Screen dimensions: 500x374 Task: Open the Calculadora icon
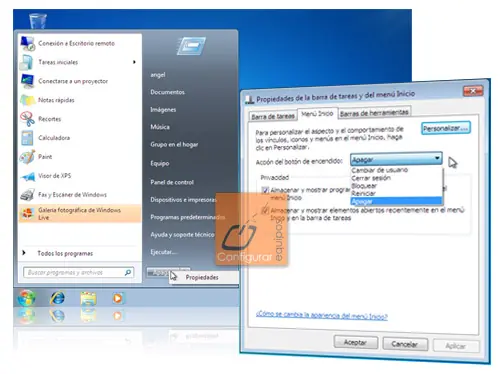27,138
